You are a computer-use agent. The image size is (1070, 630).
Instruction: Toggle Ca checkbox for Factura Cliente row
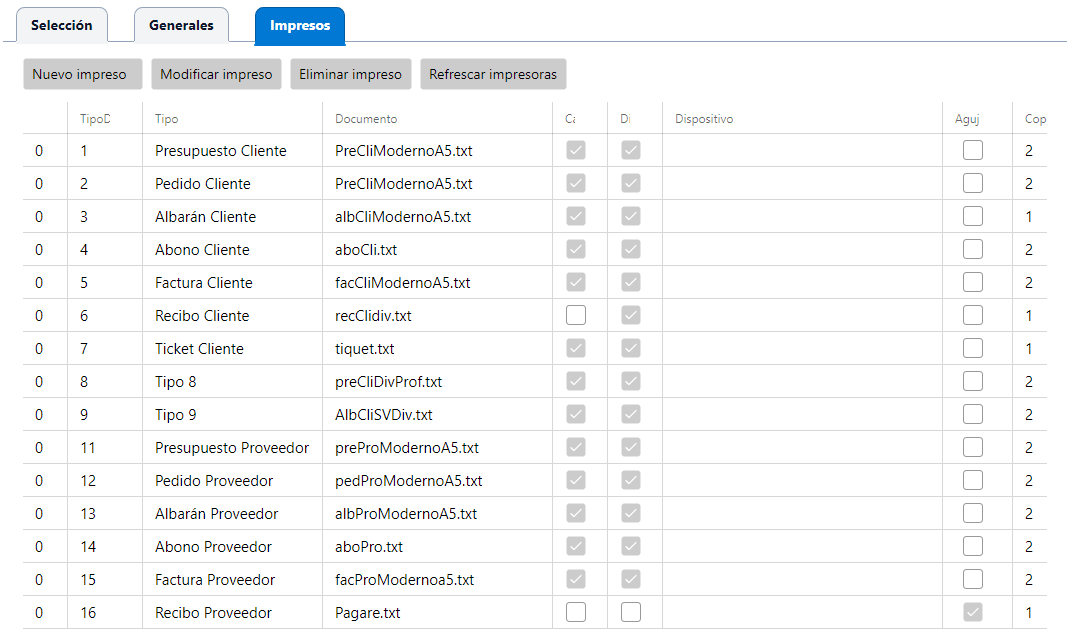click(576, 282)
